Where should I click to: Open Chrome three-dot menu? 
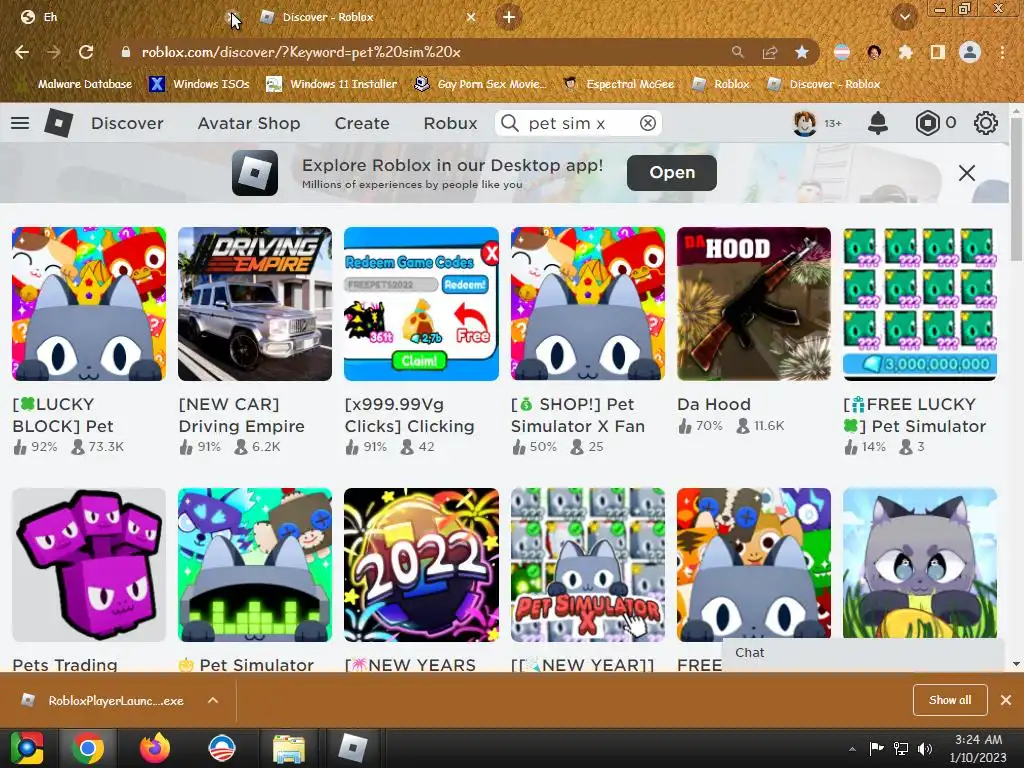coord(1002,52)
